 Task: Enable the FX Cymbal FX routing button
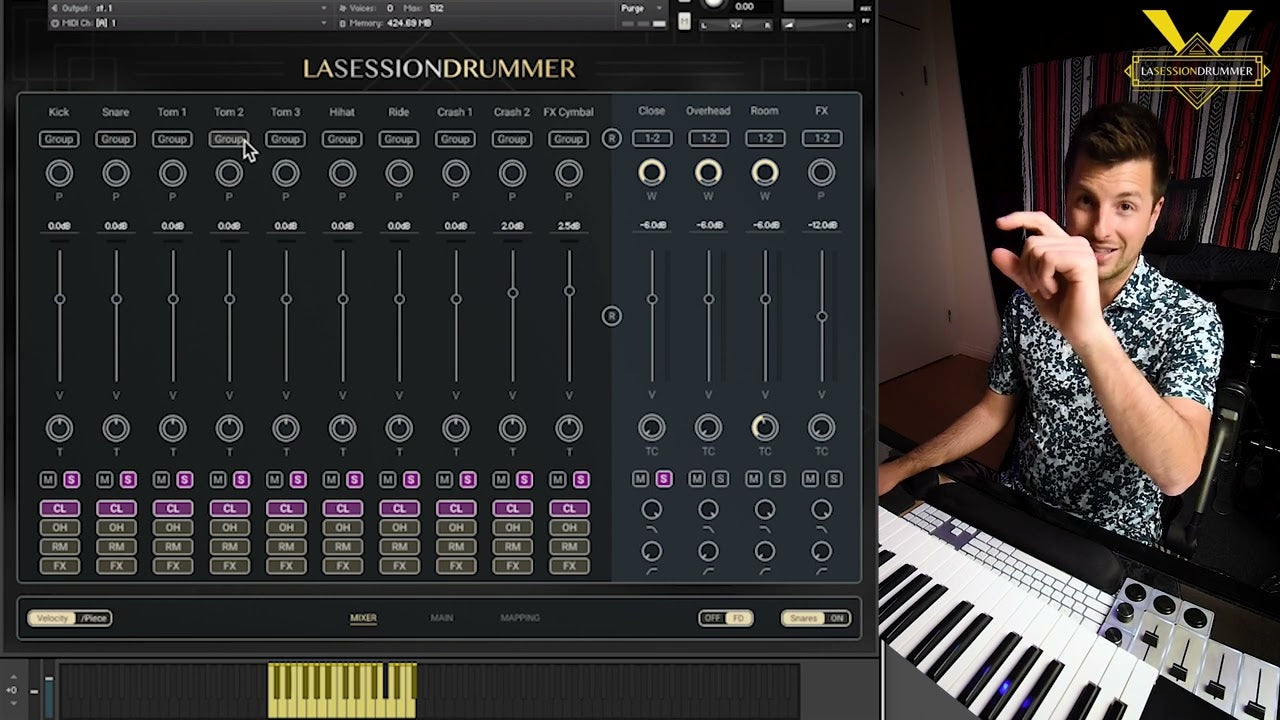pos(568,566)
